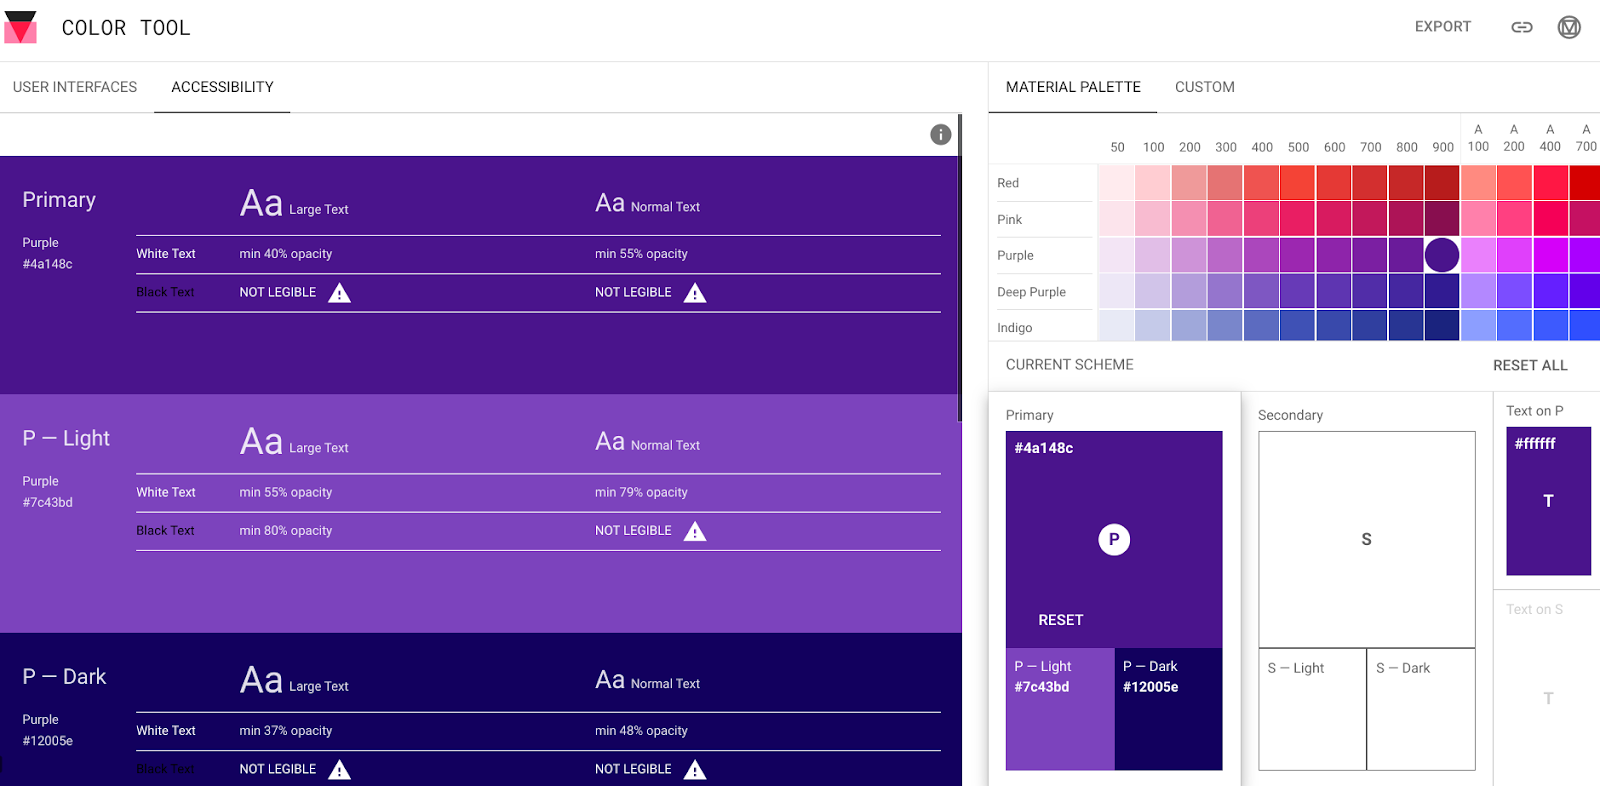Choose the Indigo 900 color swatch
Image resolution: width=1600 pixels, height=786 pixels.
(x=1442, y=327)
